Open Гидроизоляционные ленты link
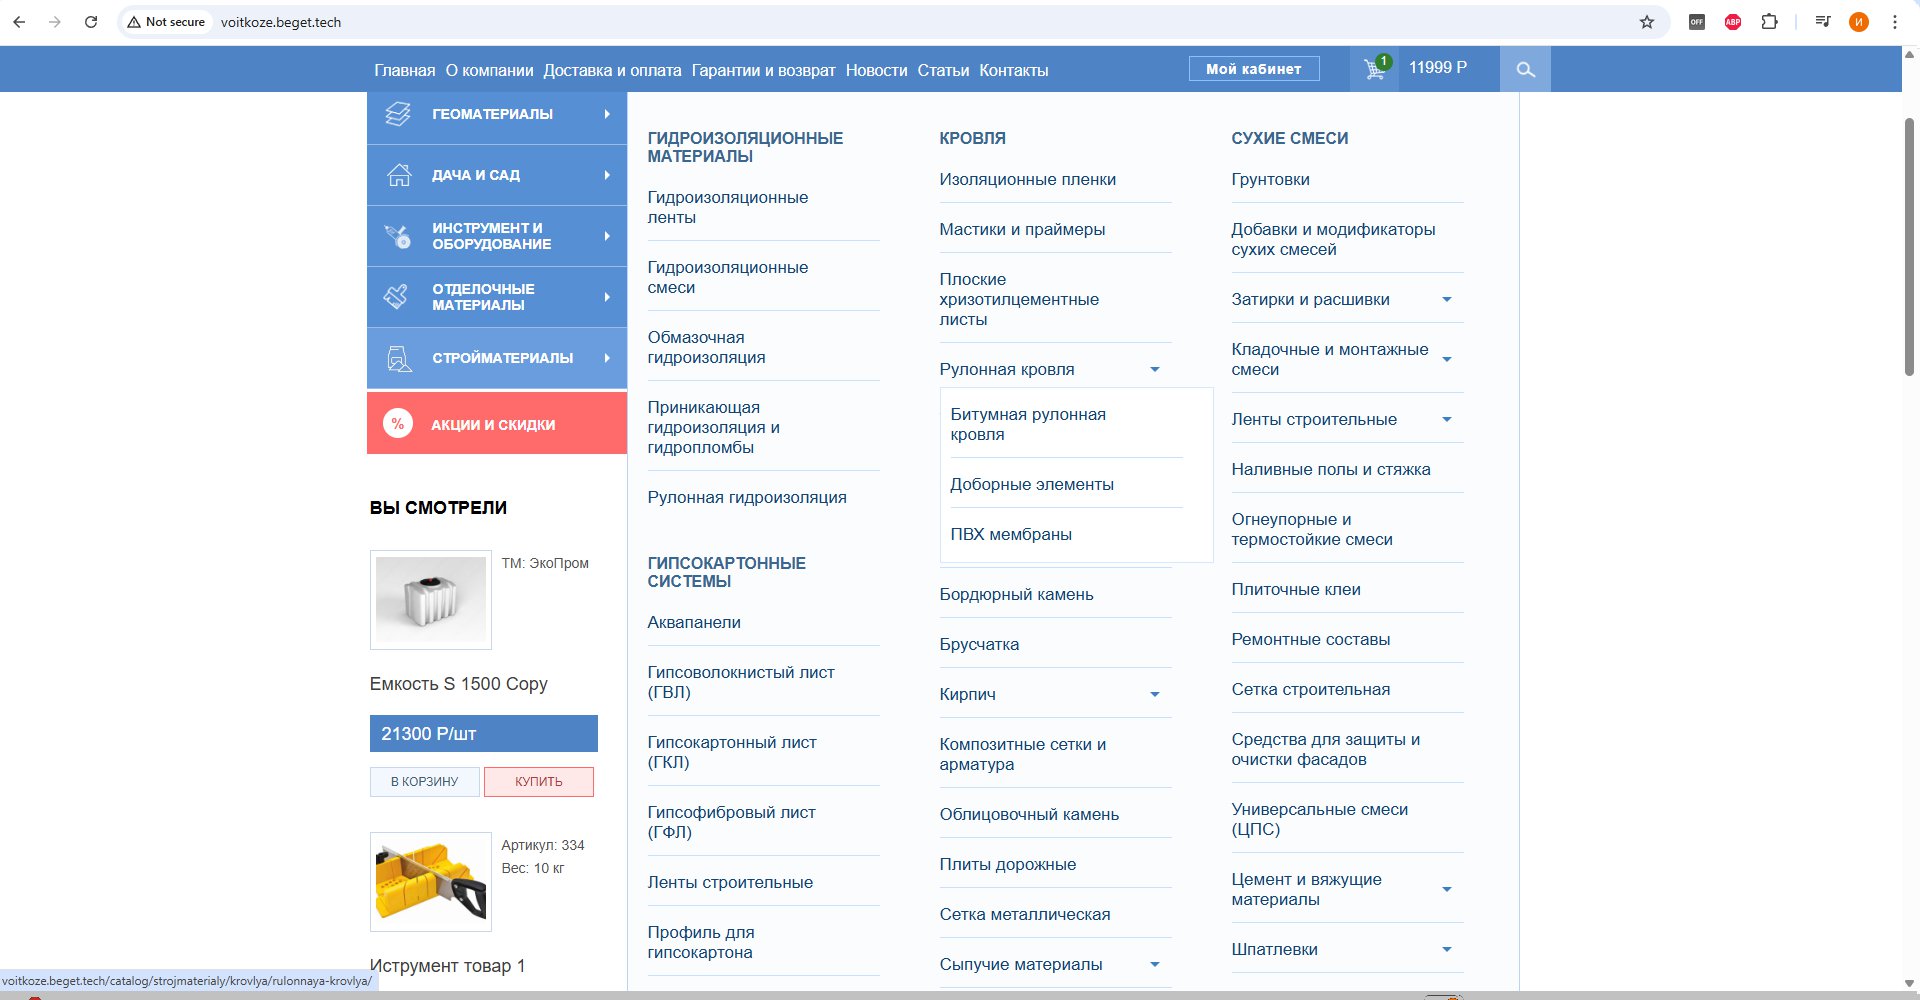The height and width of the screenshot is (1000, 1920). point(728,207)
